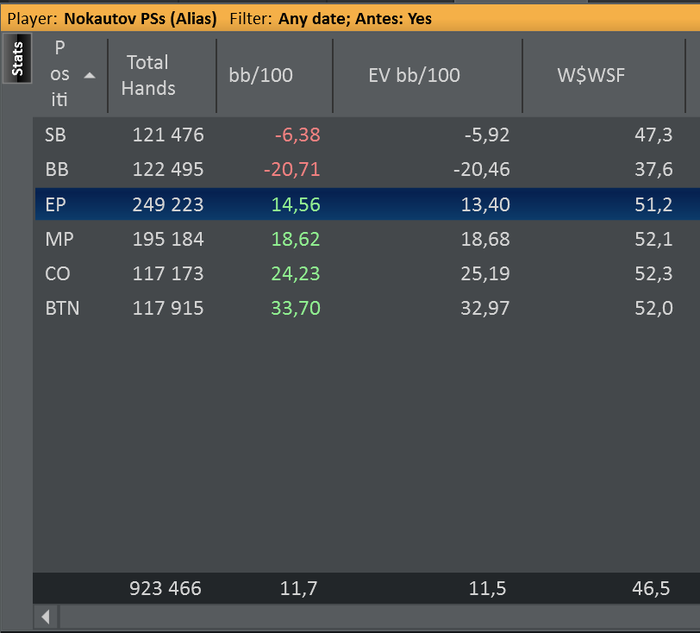Click the W$WSF column header
700x633 pixels.
[x=591, y=75]
